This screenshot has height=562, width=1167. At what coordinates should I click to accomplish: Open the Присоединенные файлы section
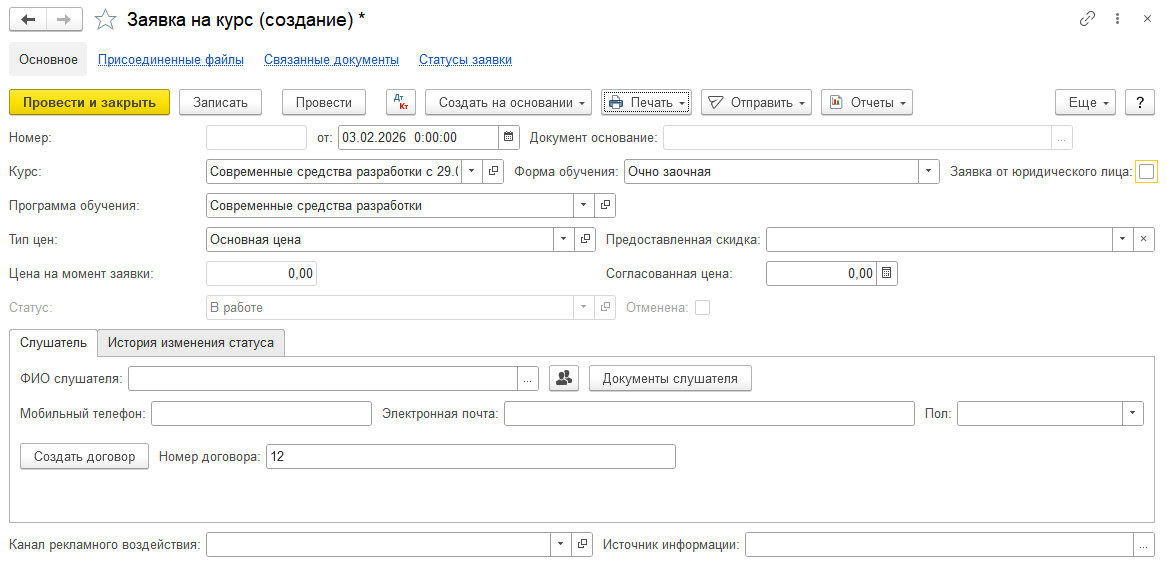171,60
